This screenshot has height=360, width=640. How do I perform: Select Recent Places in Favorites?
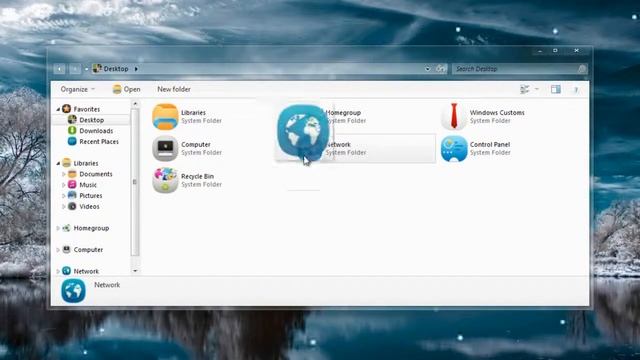coord(99,141)
